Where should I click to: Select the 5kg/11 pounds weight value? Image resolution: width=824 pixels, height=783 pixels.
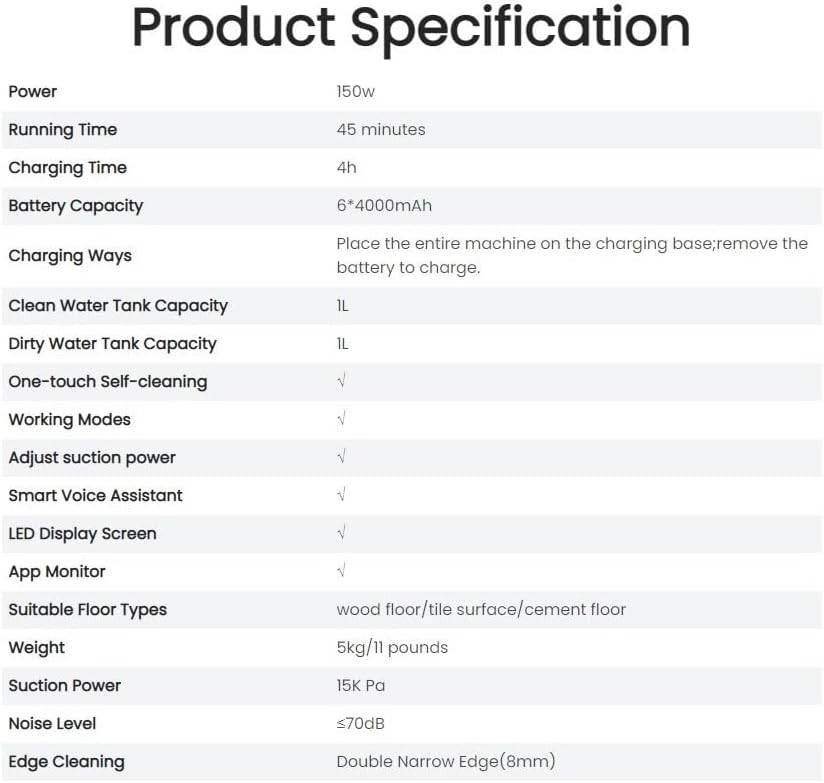coord(392,647)
